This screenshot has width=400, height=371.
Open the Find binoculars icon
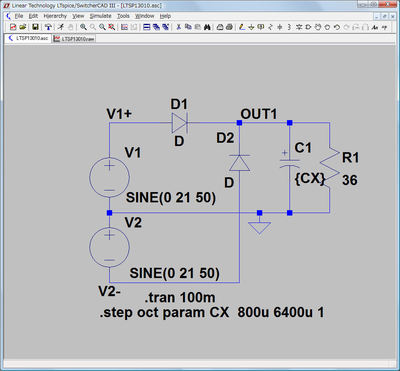207,27
